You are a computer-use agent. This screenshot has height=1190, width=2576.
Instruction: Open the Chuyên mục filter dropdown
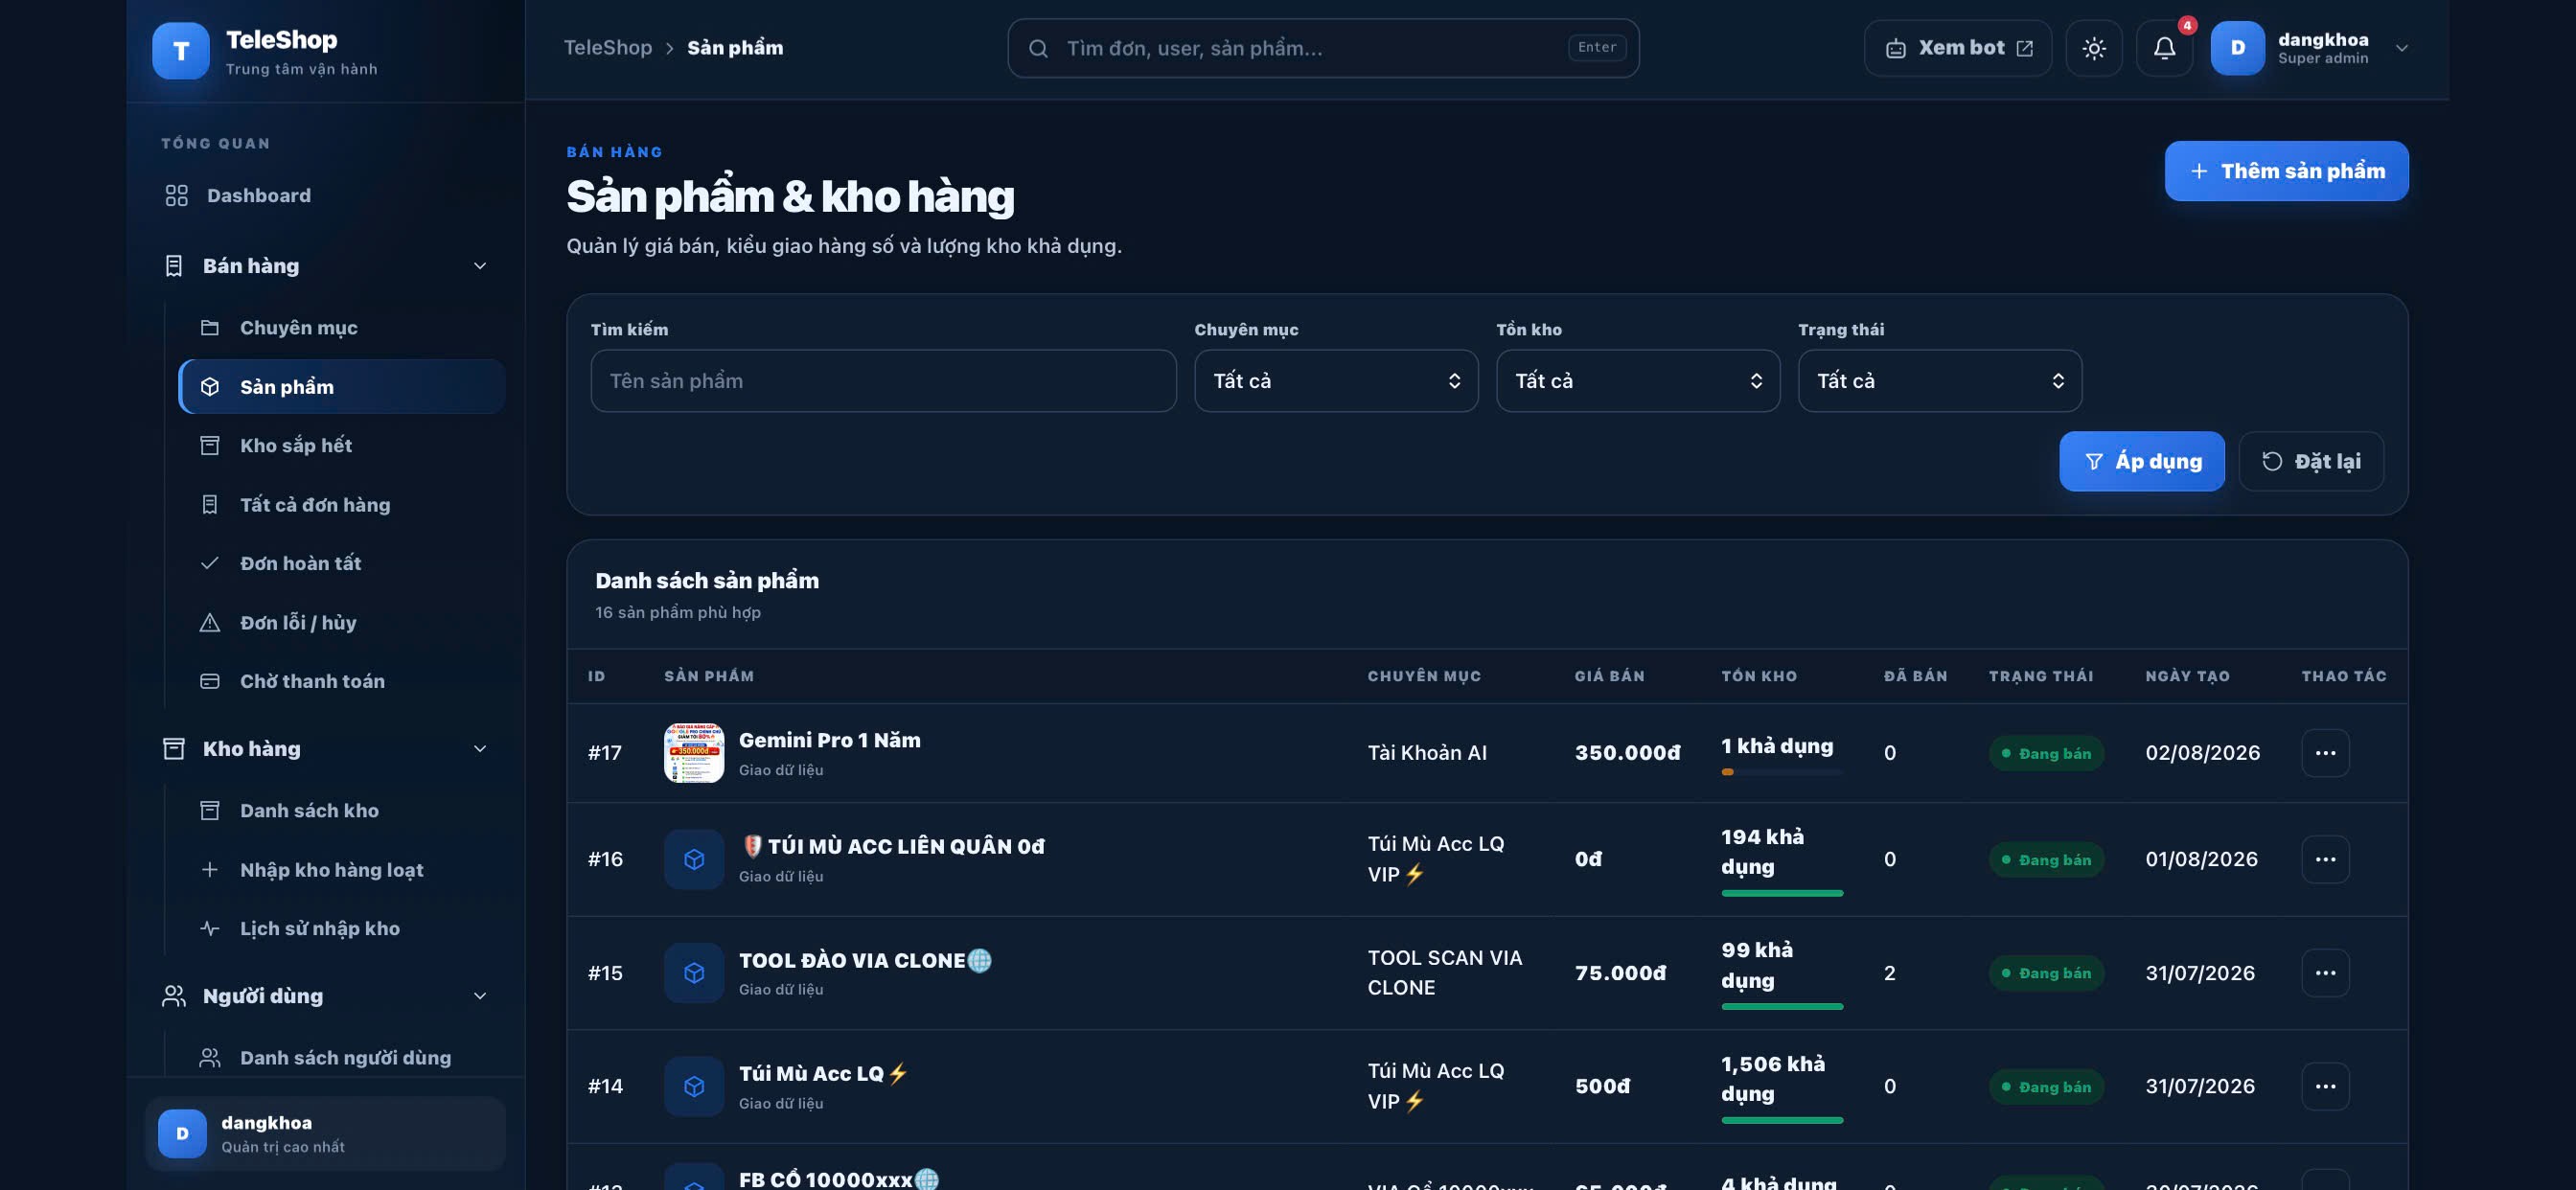[1336, 381]
